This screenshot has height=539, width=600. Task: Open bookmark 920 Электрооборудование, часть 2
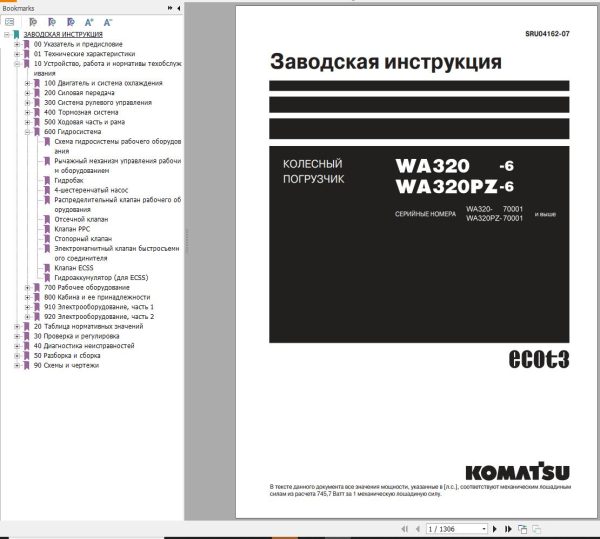click(x=99, y=316)
